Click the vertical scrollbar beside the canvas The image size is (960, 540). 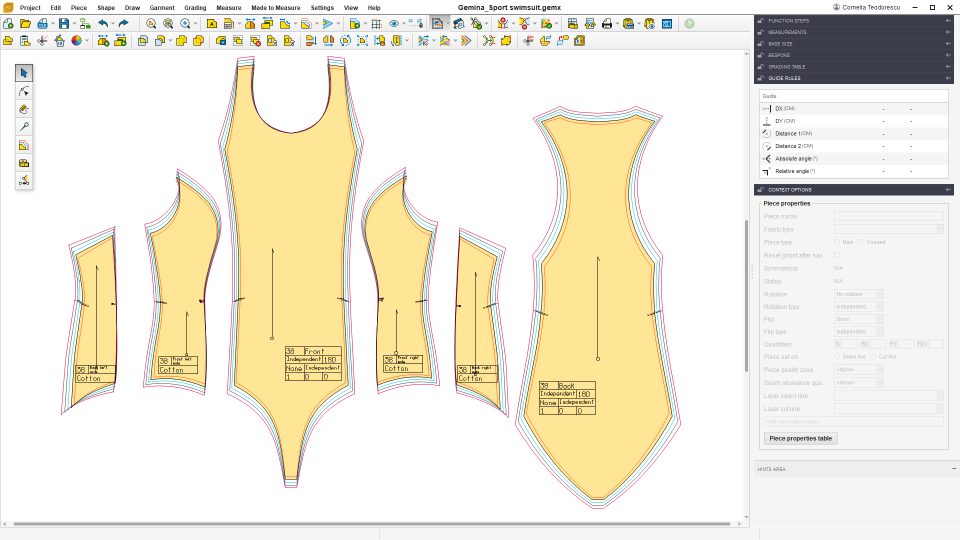pyautogui.click(x=746, y=296)
